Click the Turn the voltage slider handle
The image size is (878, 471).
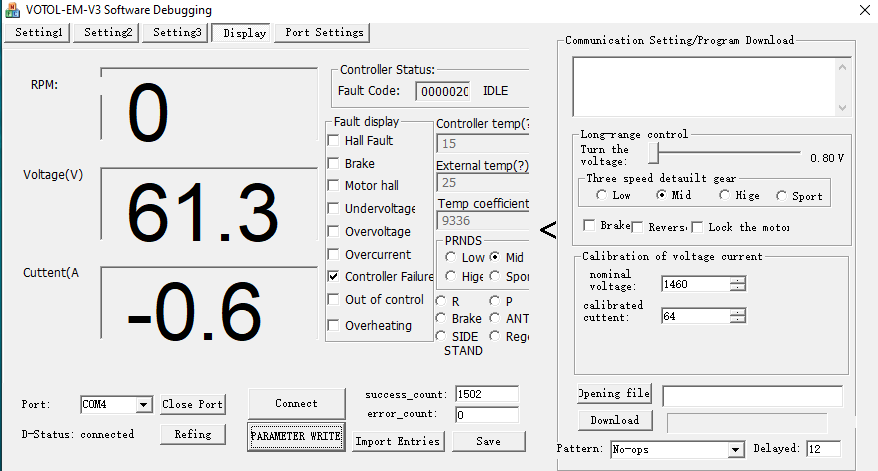(x=654, y=152)
